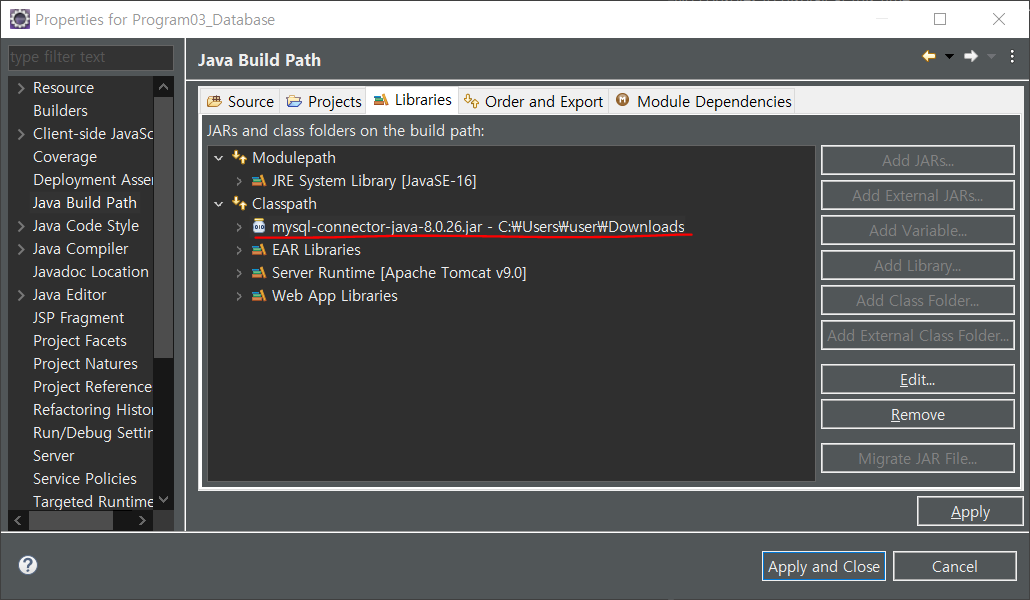The width and height of the screenshot is (1030, 600).
Task: Maximize the Properties dialog window
Action: (940, 19)
